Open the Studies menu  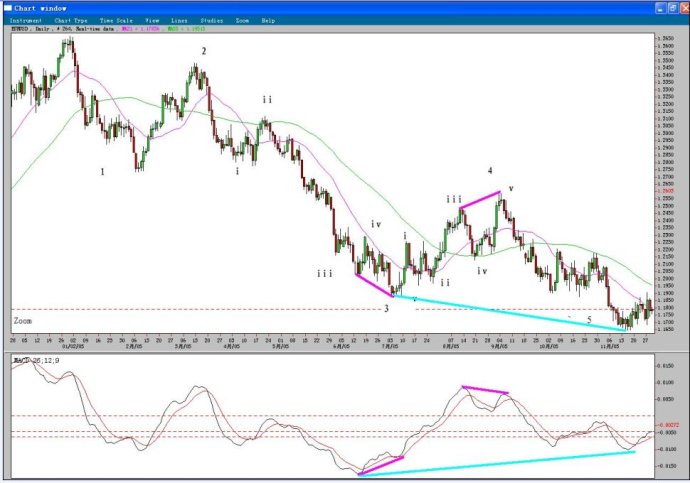pyautogui.click(x=211, y=19)
